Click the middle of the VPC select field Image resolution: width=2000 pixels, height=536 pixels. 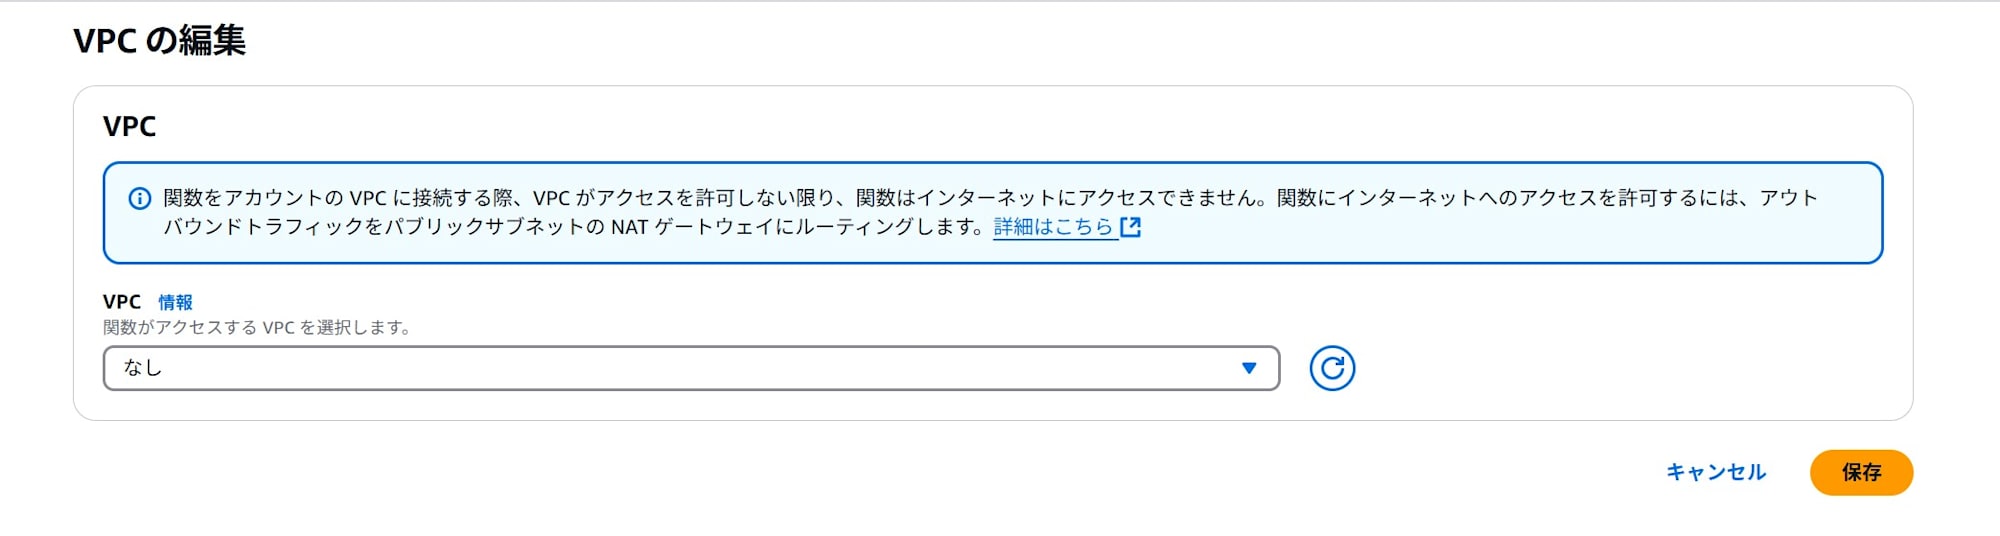(x=691, y=368)
